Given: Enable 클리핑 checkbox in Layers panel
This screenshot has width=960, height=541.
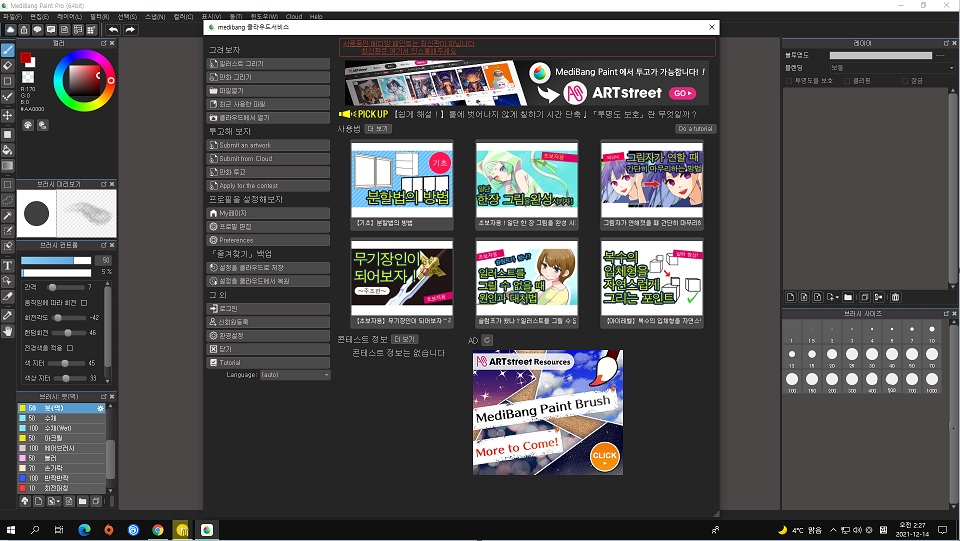Looking at the screenshot, I should pyautogui.click(x=847, y=81).
